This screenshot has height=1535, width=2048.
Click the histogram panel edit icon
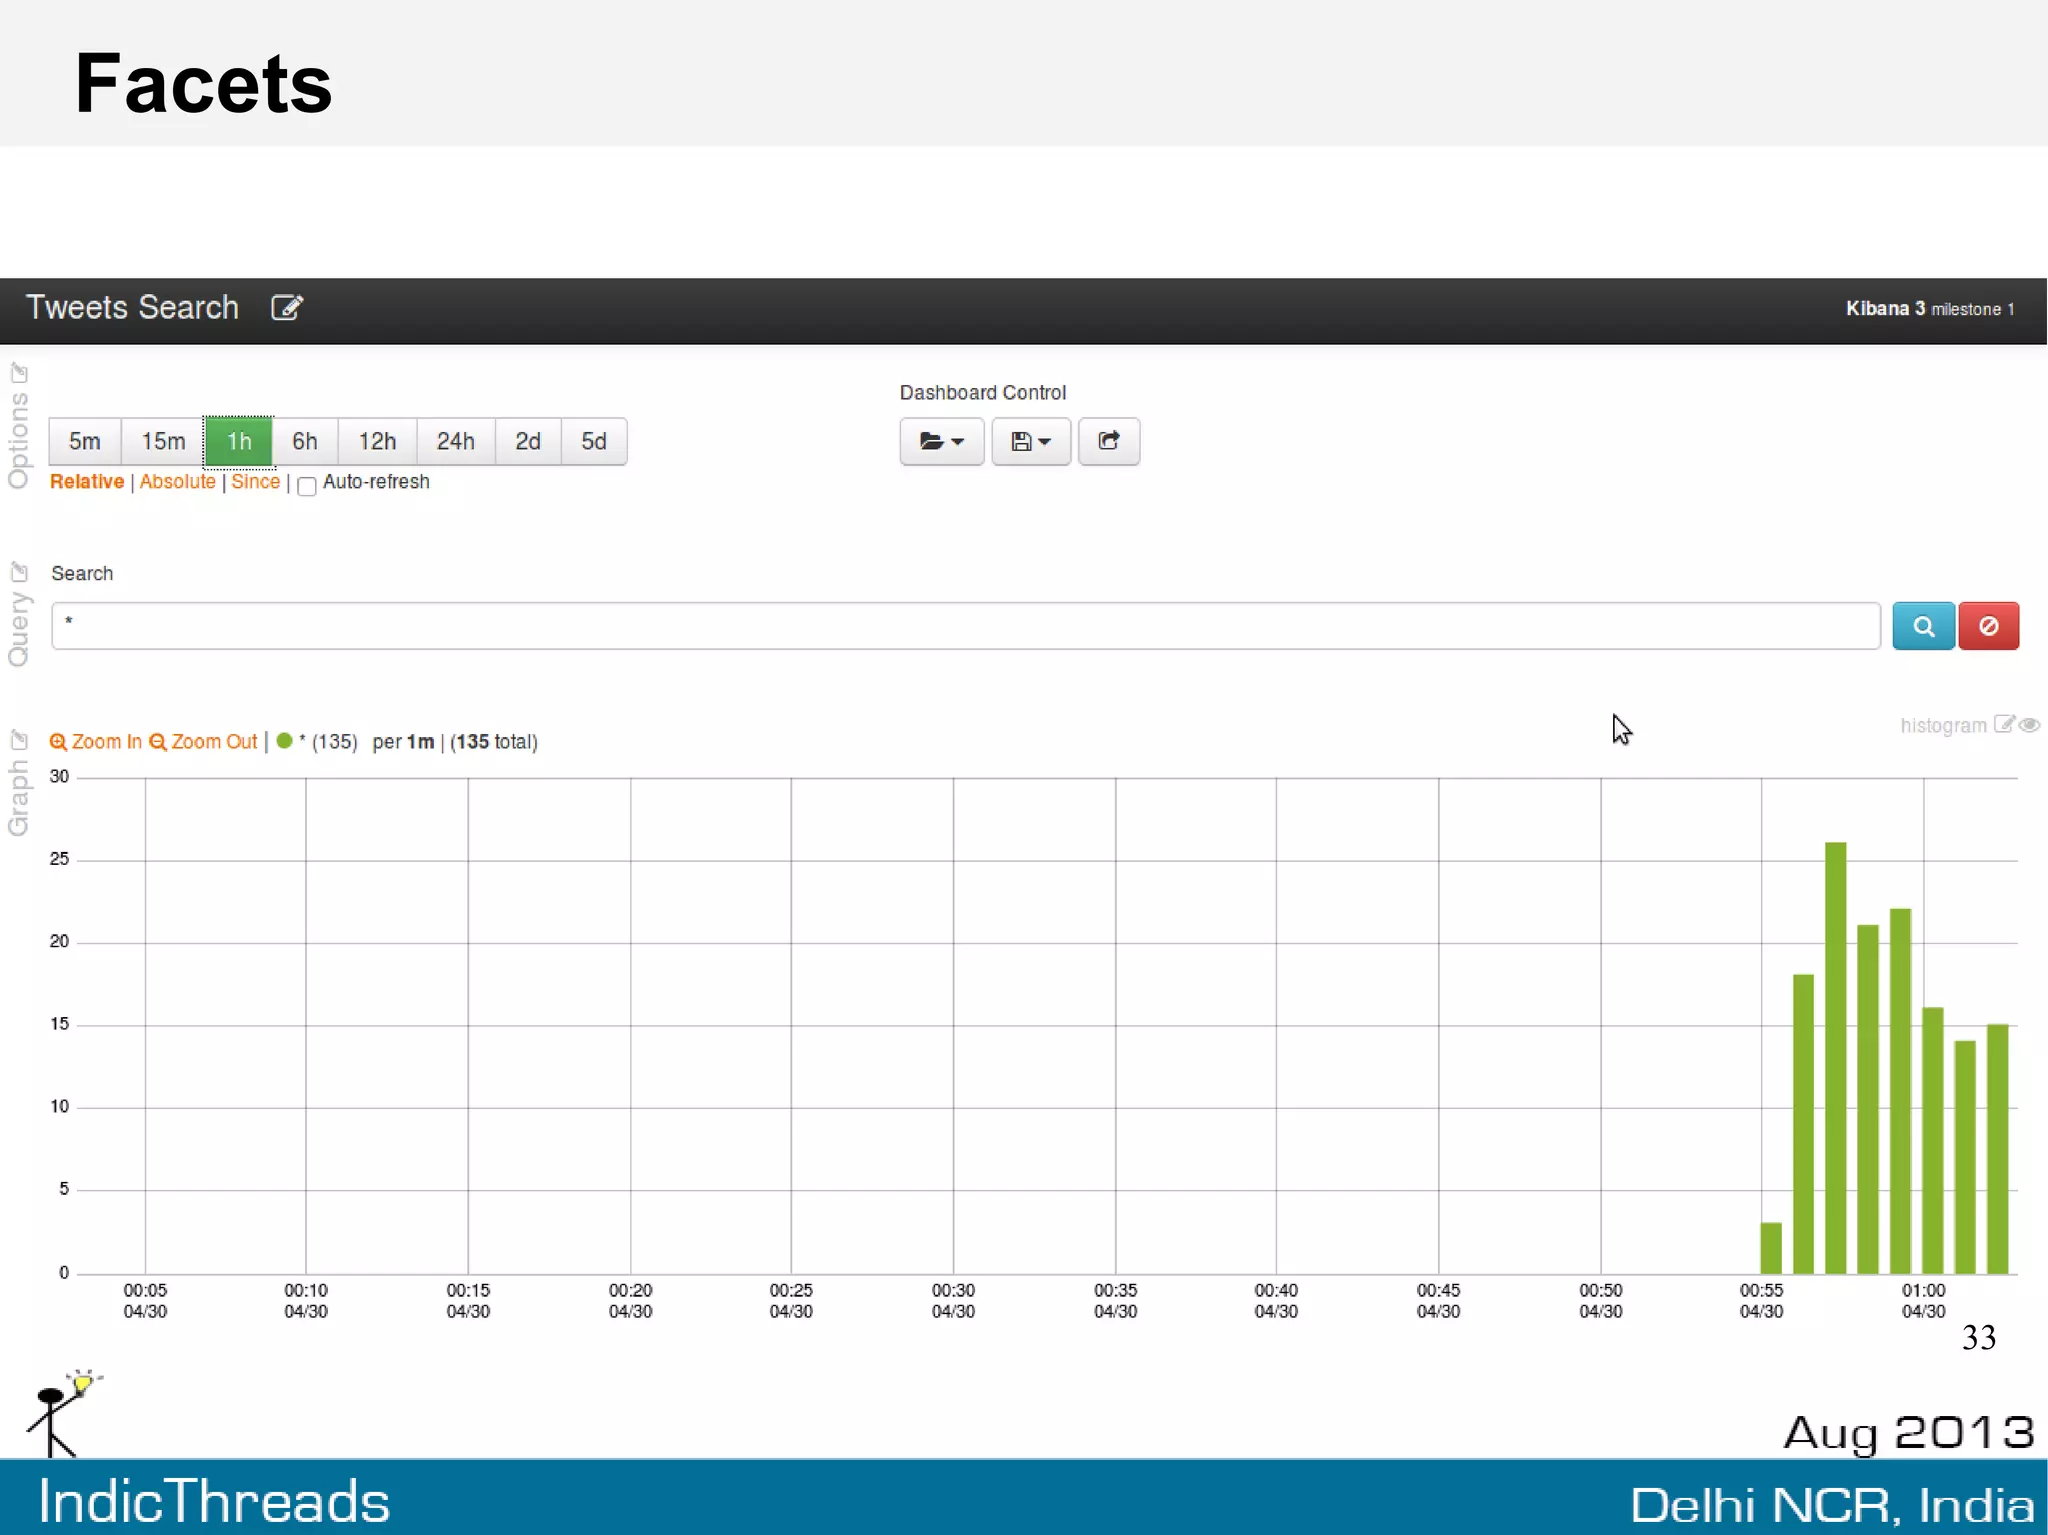2003,724
